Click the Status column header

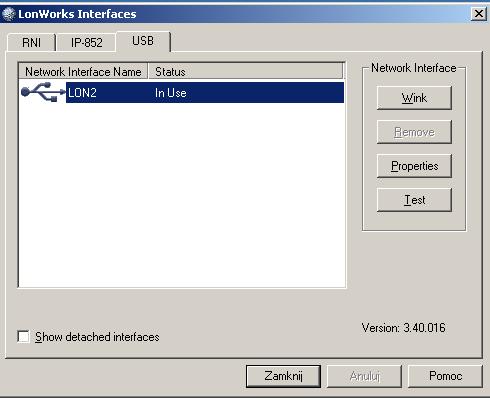(x=245, y=72)
